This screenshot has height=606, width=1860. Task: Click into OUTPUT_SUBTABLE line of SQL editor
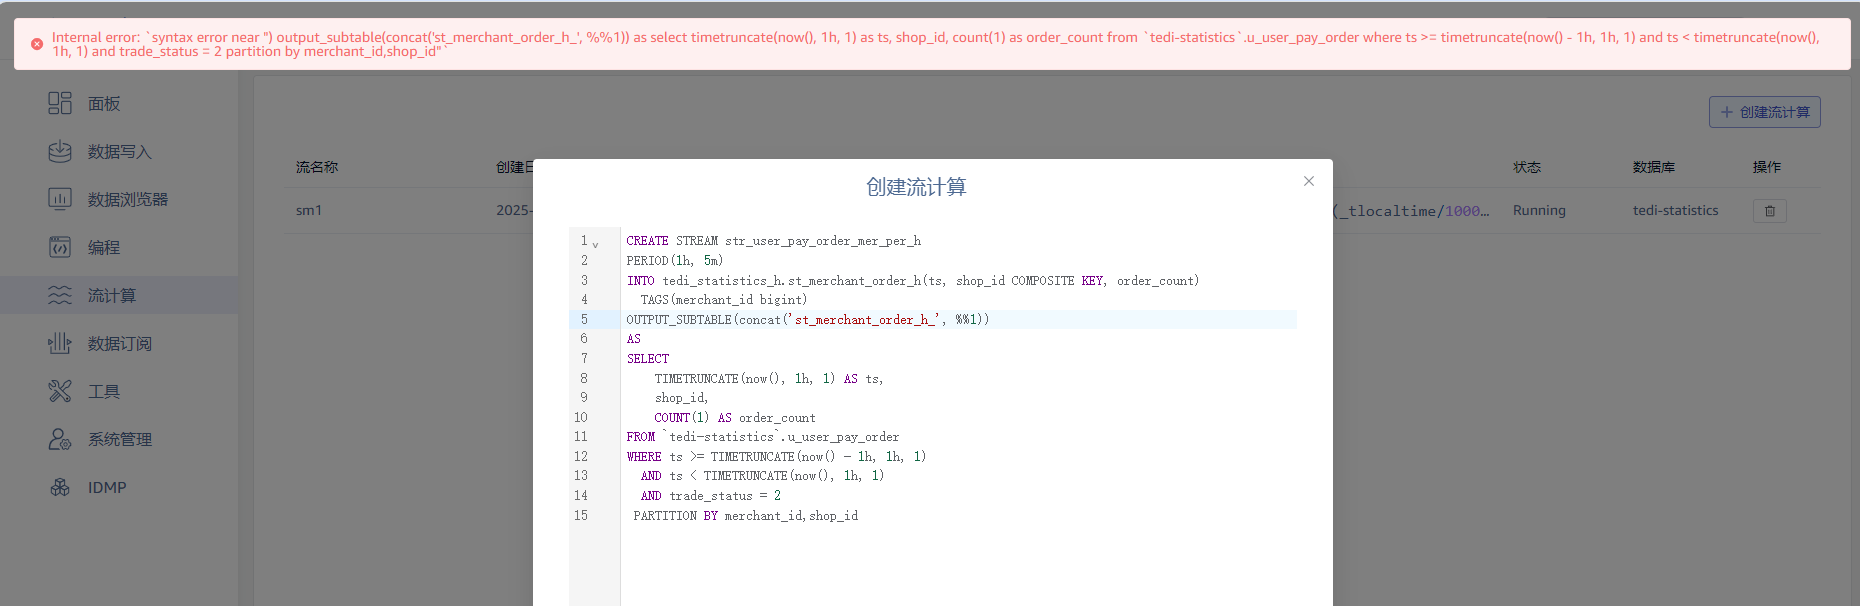[x=807, y=320]
